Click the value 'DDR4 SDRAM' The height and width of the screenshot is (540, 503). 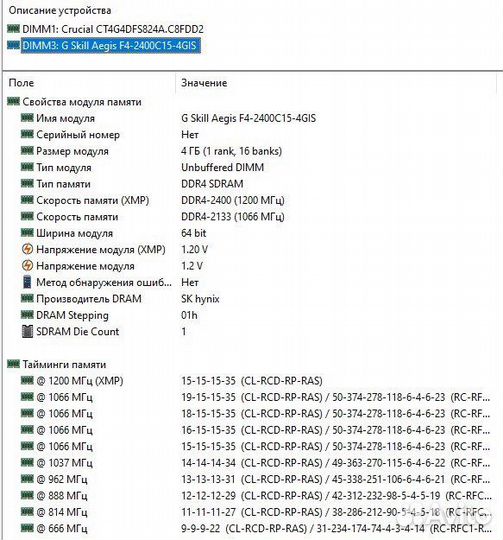point(212,184)
